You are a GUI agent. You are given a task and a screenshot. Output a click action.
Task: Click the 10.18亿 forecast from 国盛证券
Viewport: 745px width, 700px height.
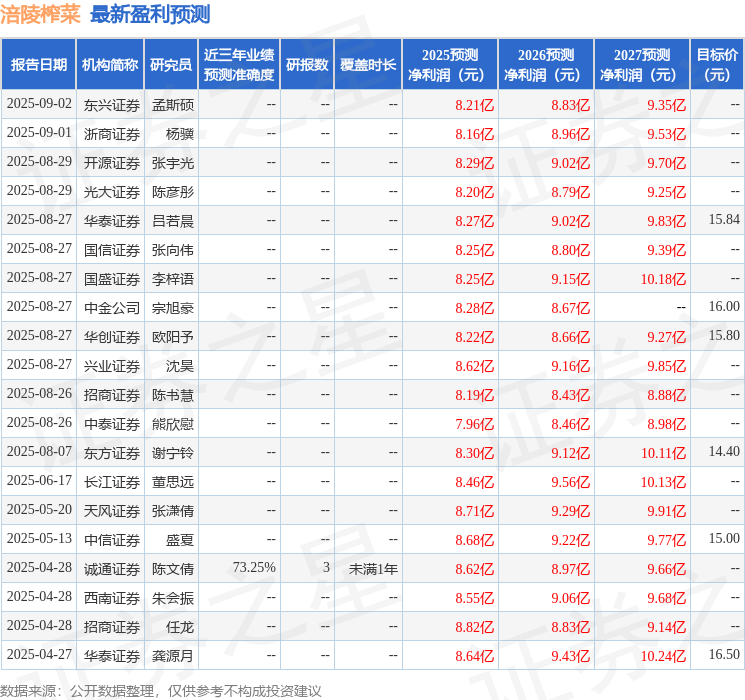pos(663,278)
